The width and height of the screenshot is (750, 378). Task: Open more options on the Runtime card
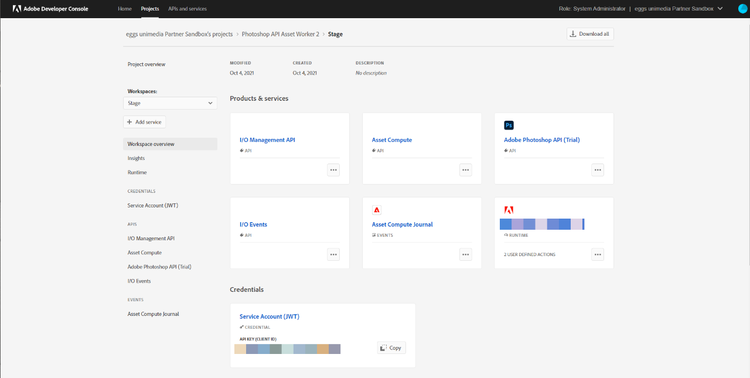597,255
